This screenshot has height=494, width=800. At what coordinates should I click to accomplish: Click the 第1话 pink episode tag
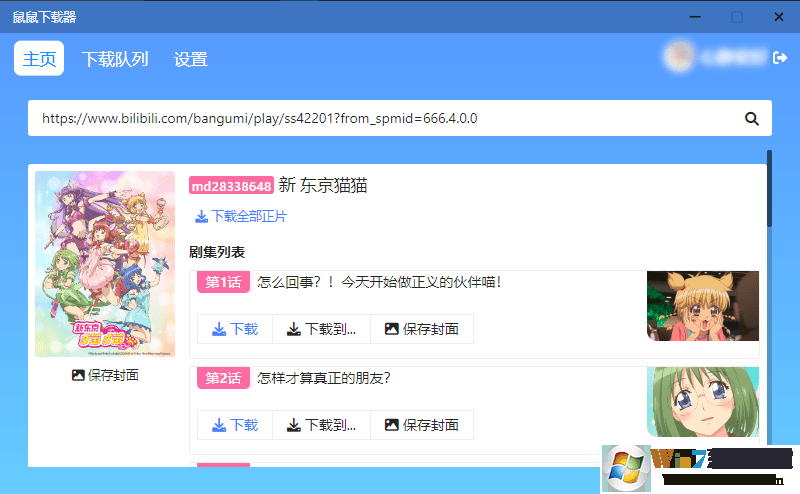coord(223,282)
